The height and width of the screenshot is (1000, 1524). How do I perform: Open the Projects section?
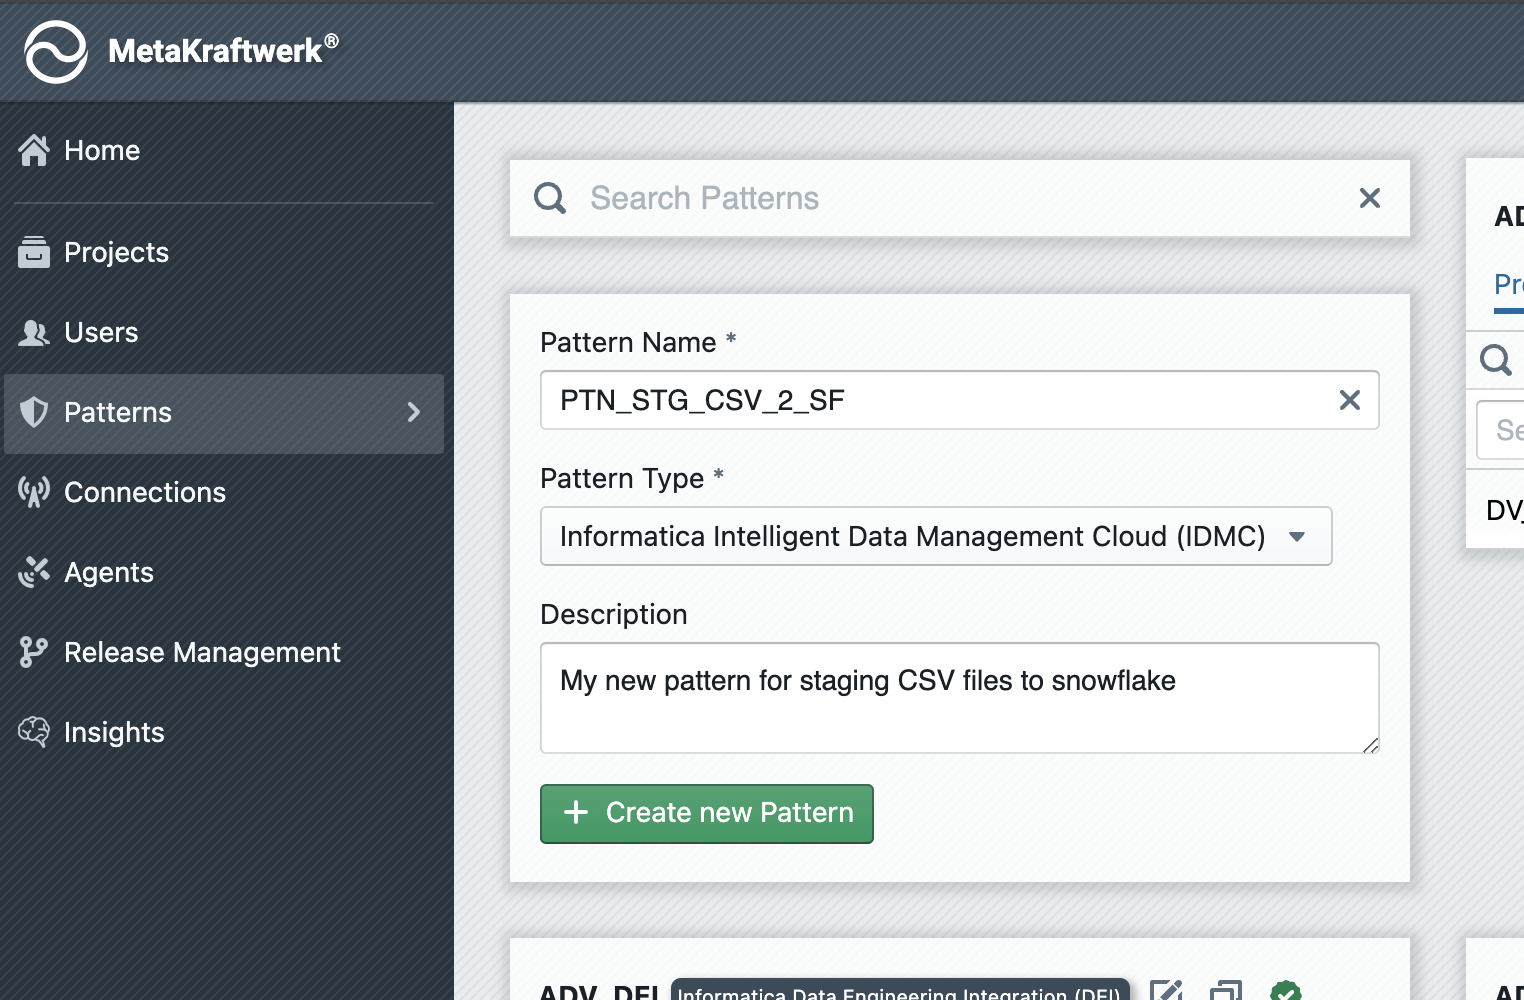coord(116,253)
